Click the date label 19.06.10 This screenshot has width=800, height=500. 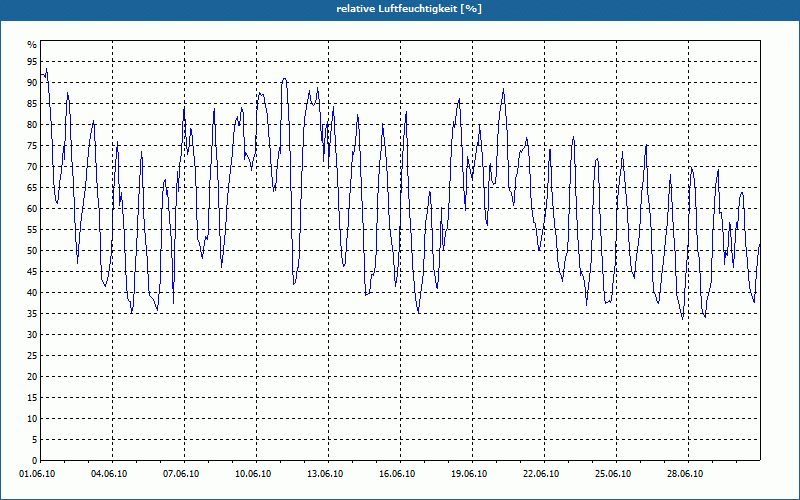[x=469, y=474]
